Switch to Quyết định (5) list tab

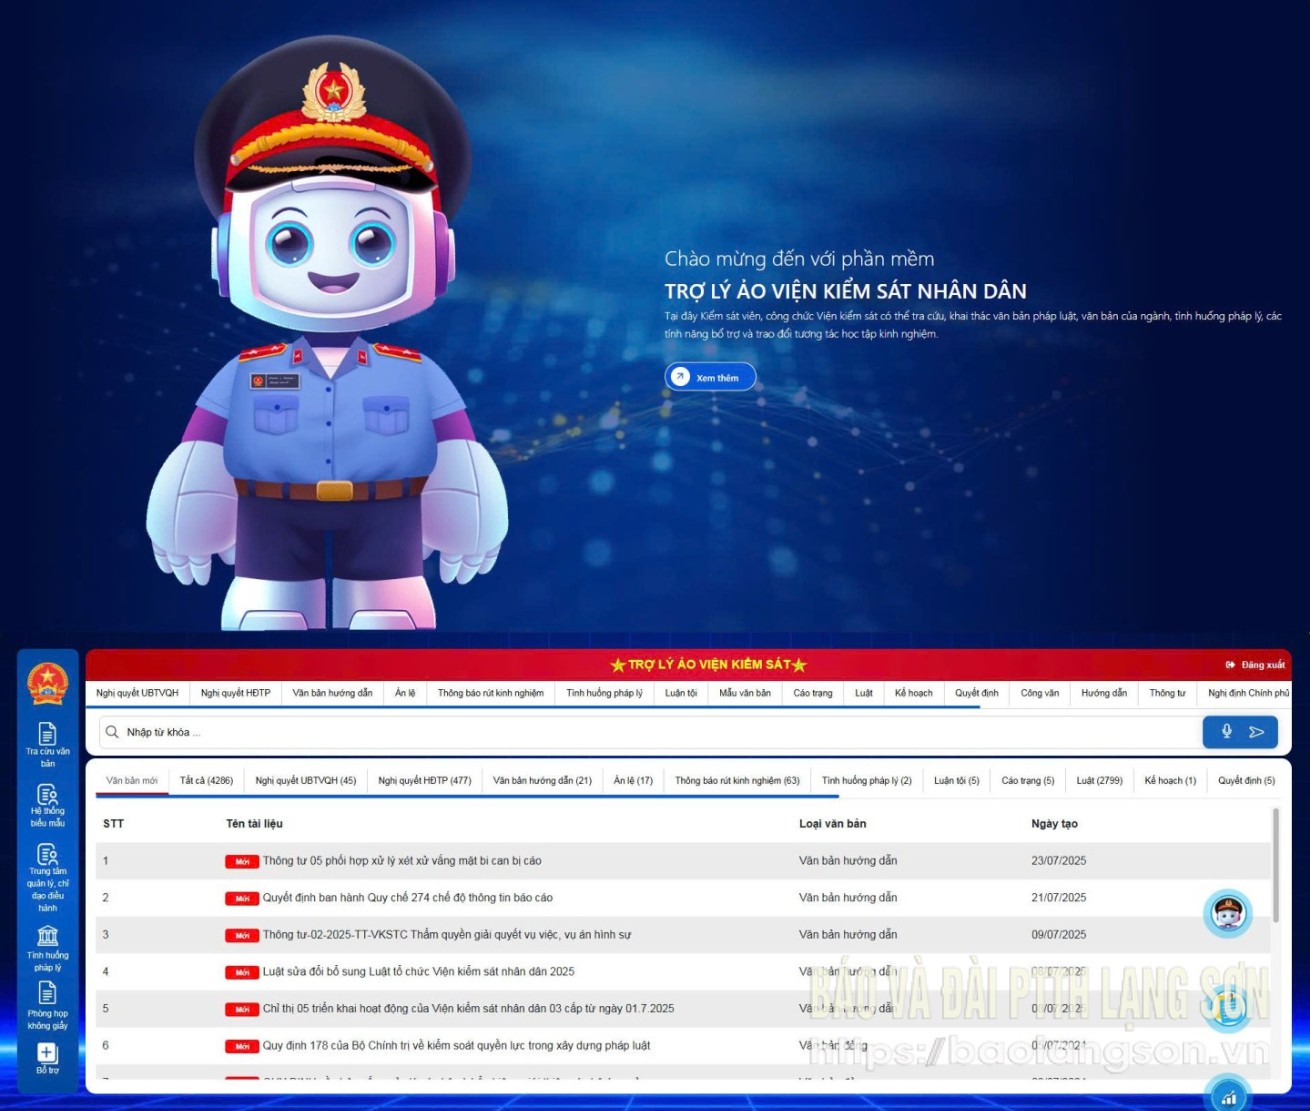[x=1246, y=781]
